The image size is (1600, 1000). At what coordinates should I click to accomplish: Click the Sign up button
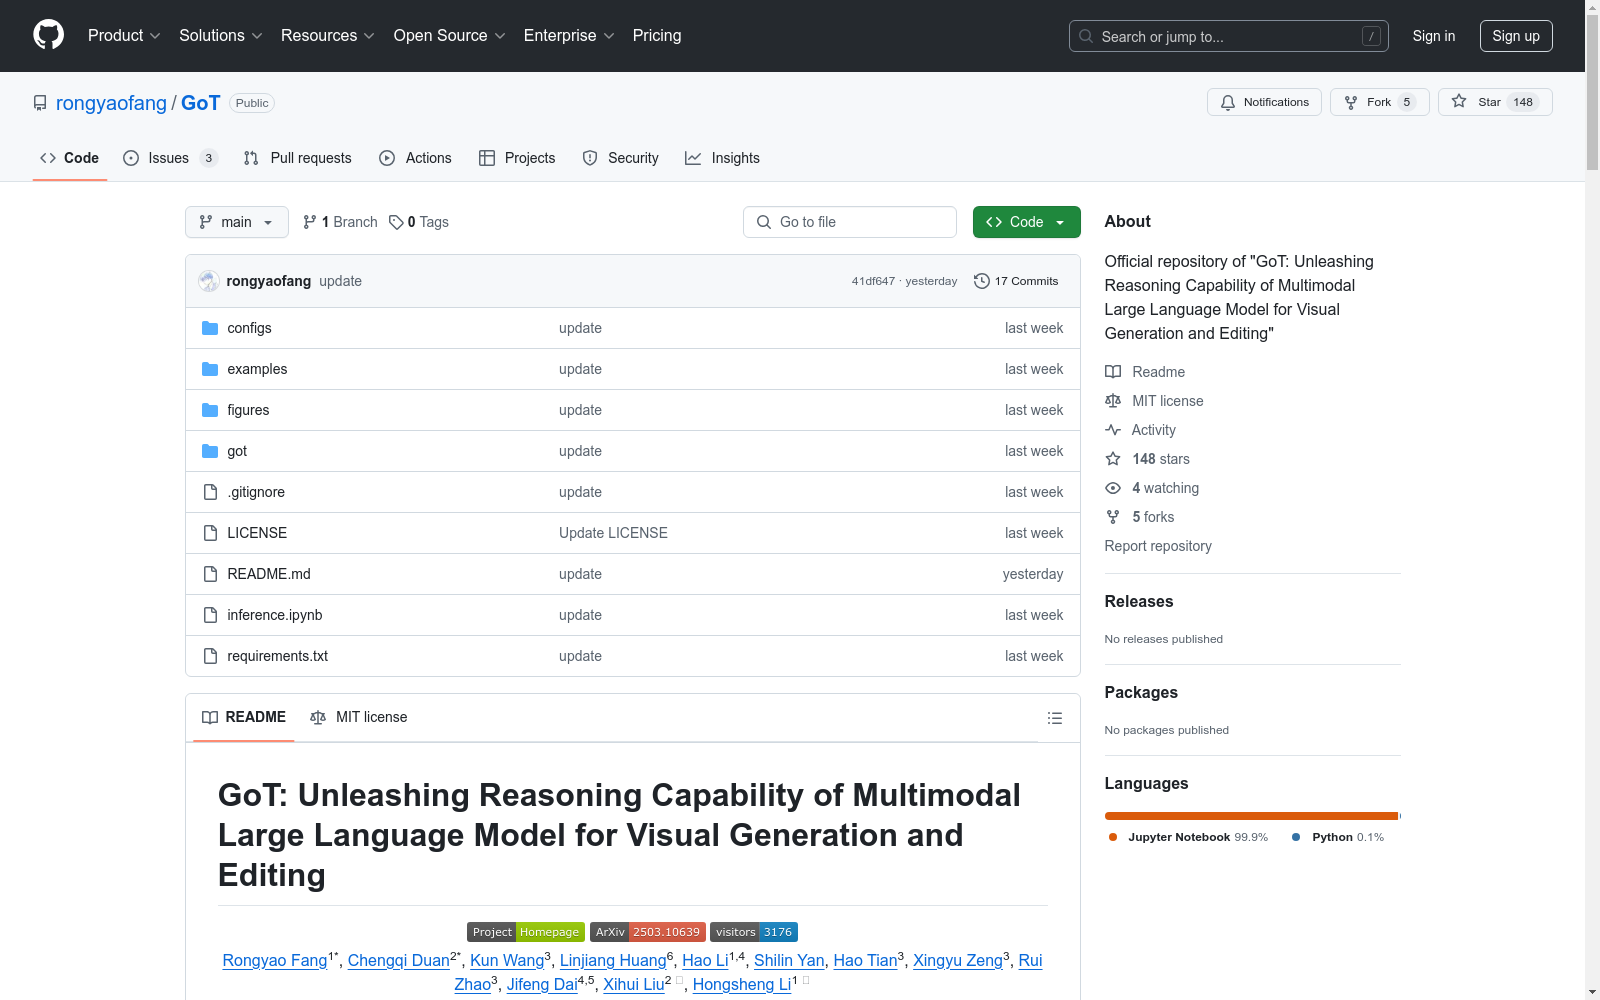(x=1516, y=35)
